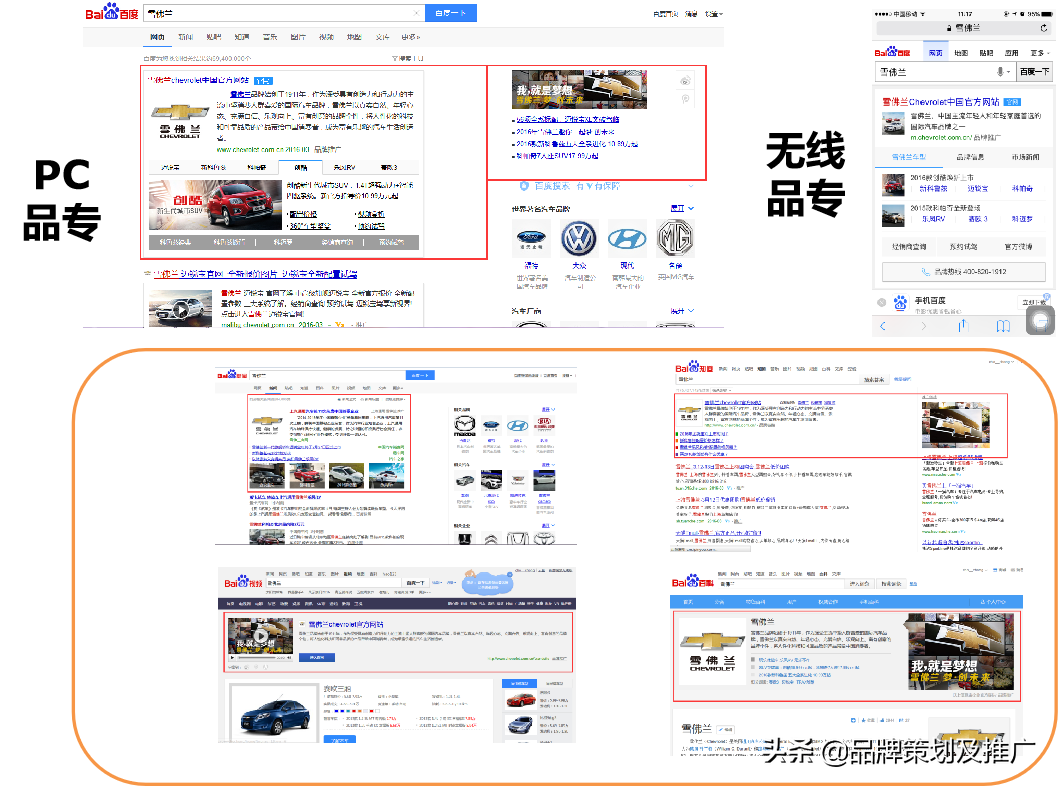Click the Volkswagen 大众 brand logo

coord(579,238)
